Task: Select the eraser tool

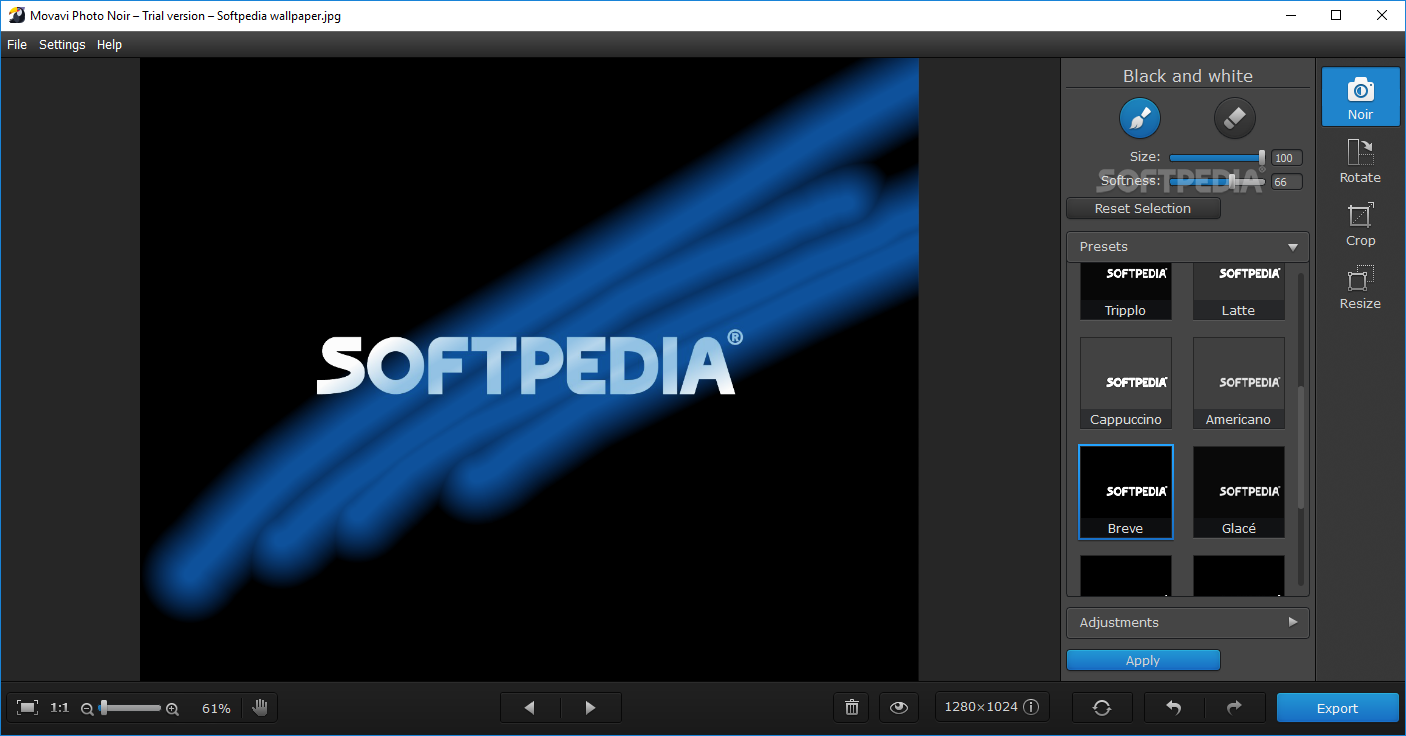Action: tap(1234, 118)
